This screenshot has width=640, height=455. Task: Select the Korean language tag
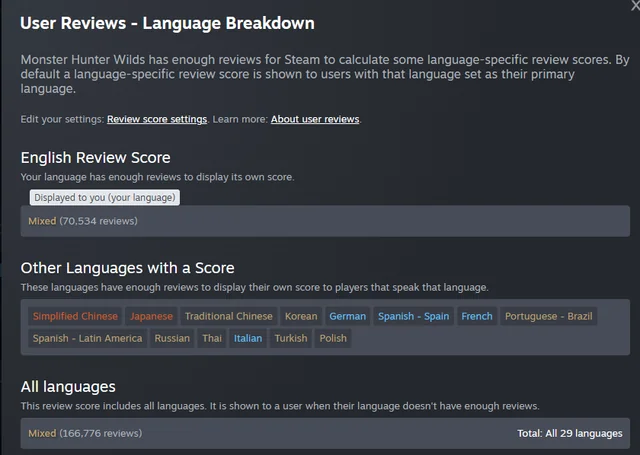coord(301,316)
